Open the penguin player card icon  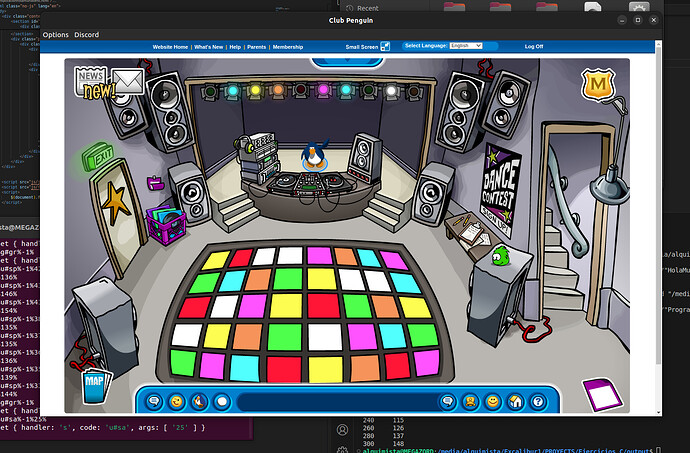coord(470,402)
